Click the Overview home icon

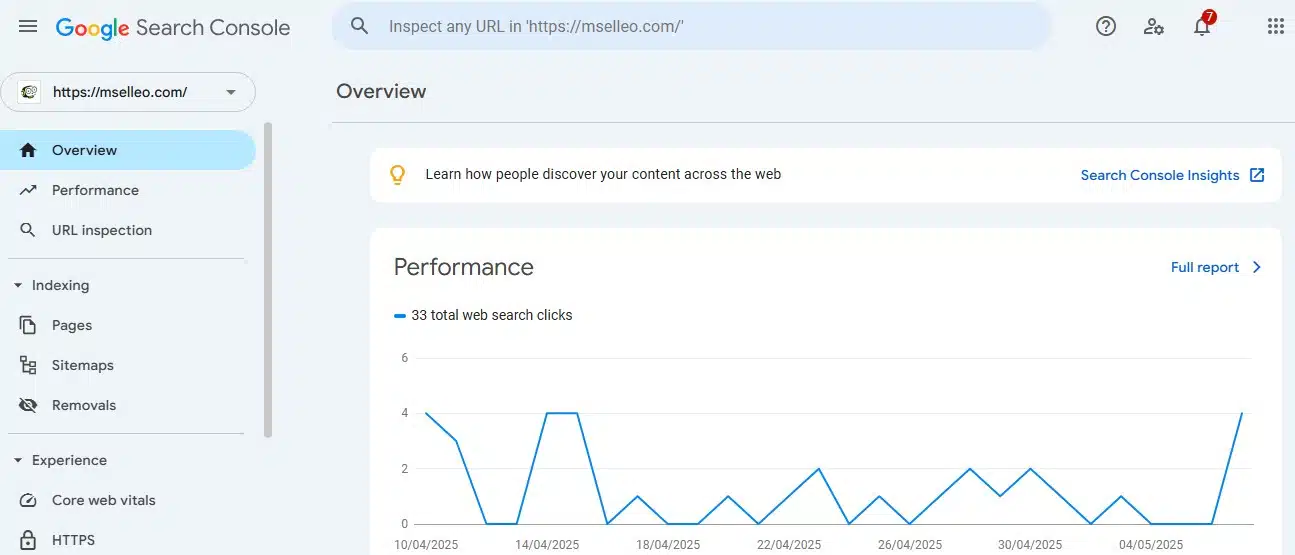(x=28, y=150)
